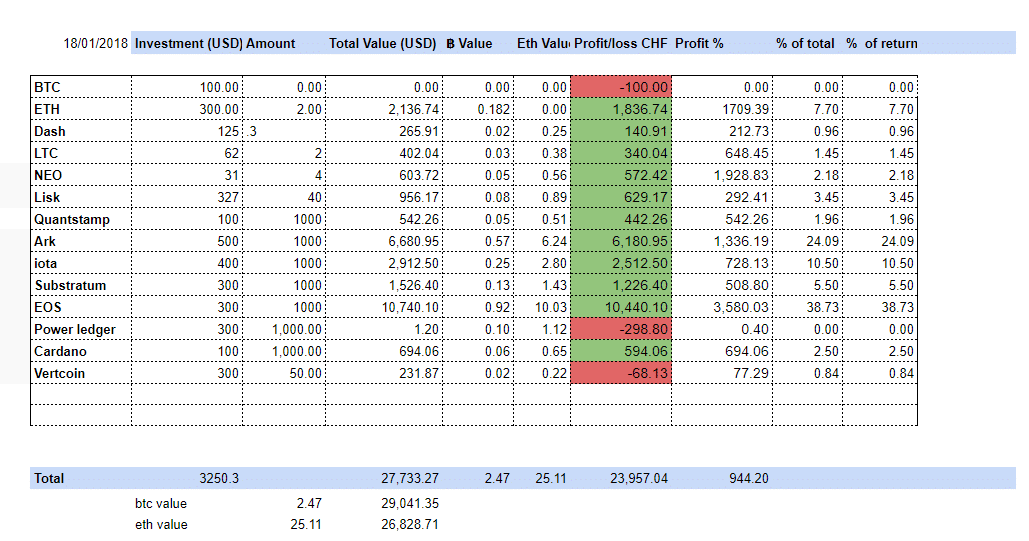This screenshot has width=1029, height=541.
Task: Click the Profit % column header
Action: (699, 43)
